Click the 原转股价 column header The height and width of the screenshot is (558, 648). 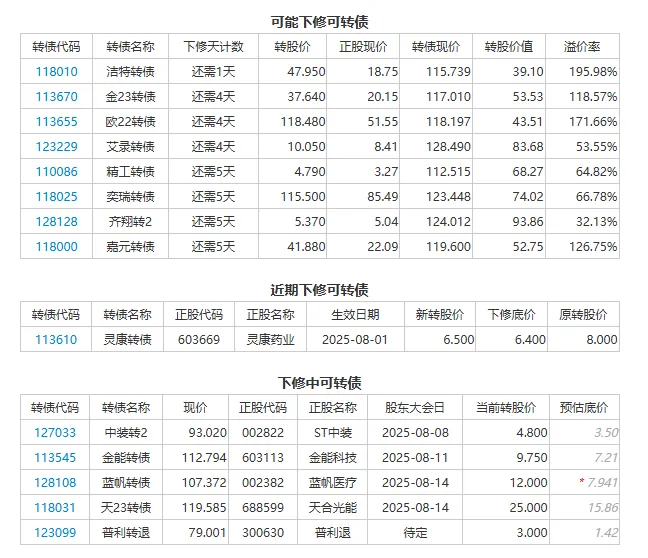[x=584, y=315]
